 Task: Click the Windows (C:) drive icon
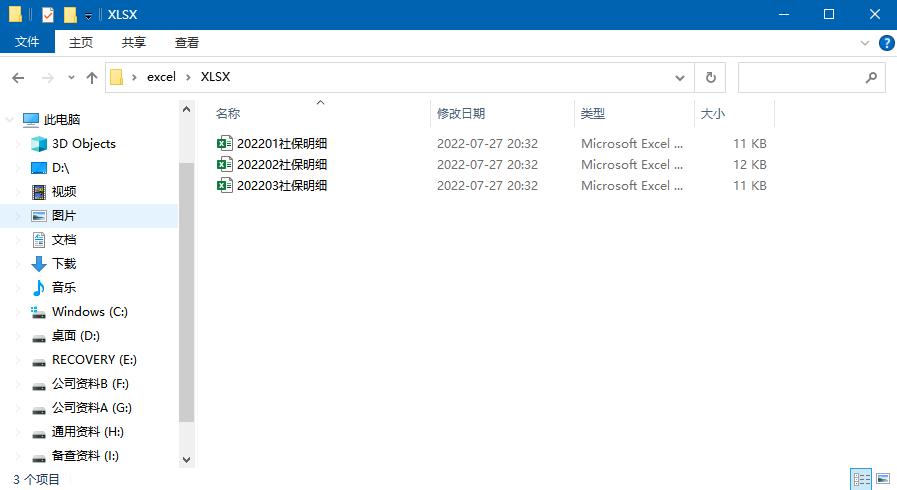point(38,312)
